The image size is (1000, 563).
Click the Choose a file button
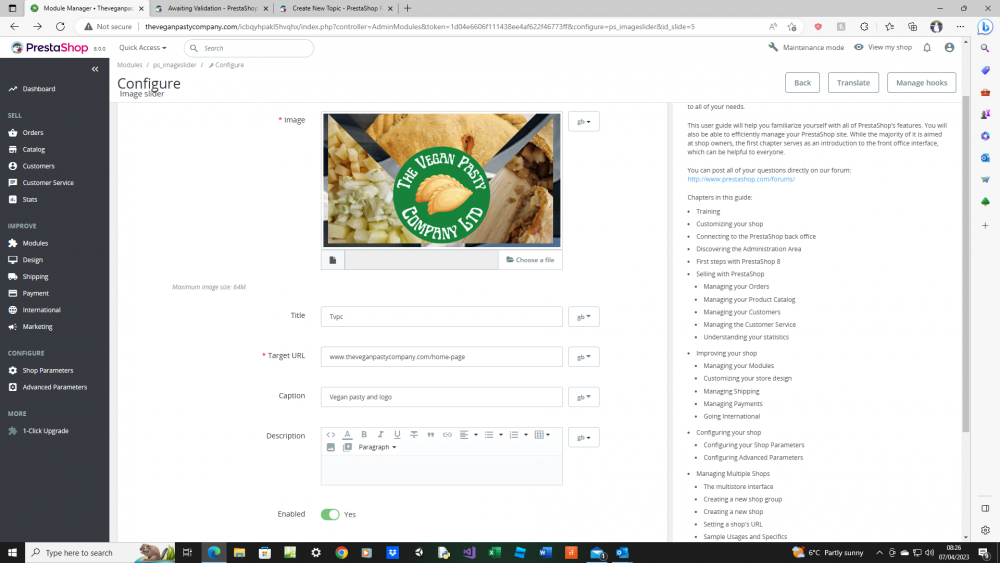tap(530, 260)
